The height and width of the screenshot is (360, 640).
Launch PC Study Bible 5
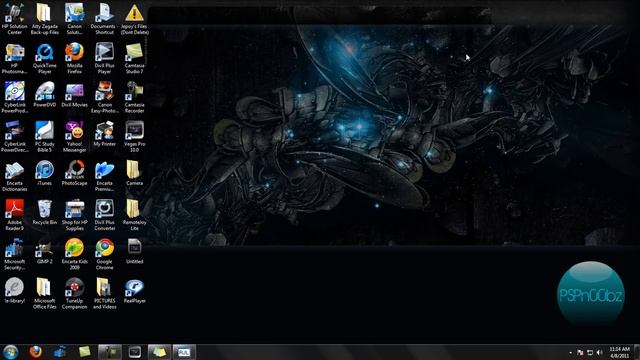pos(44,137)
